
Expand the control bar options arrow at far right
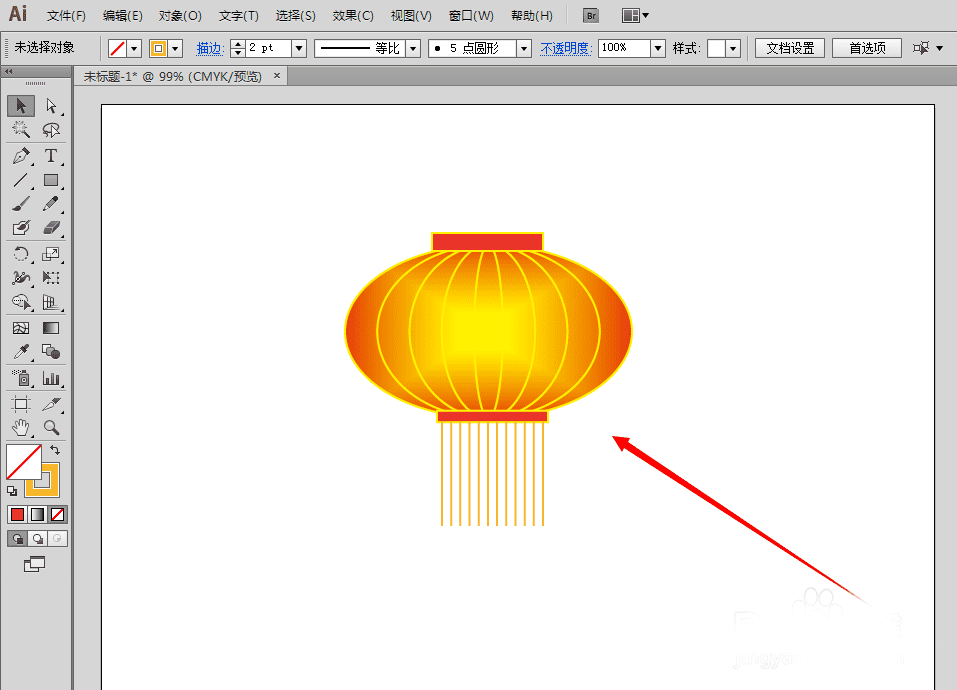pyautogui.click(x=939, y=48)
